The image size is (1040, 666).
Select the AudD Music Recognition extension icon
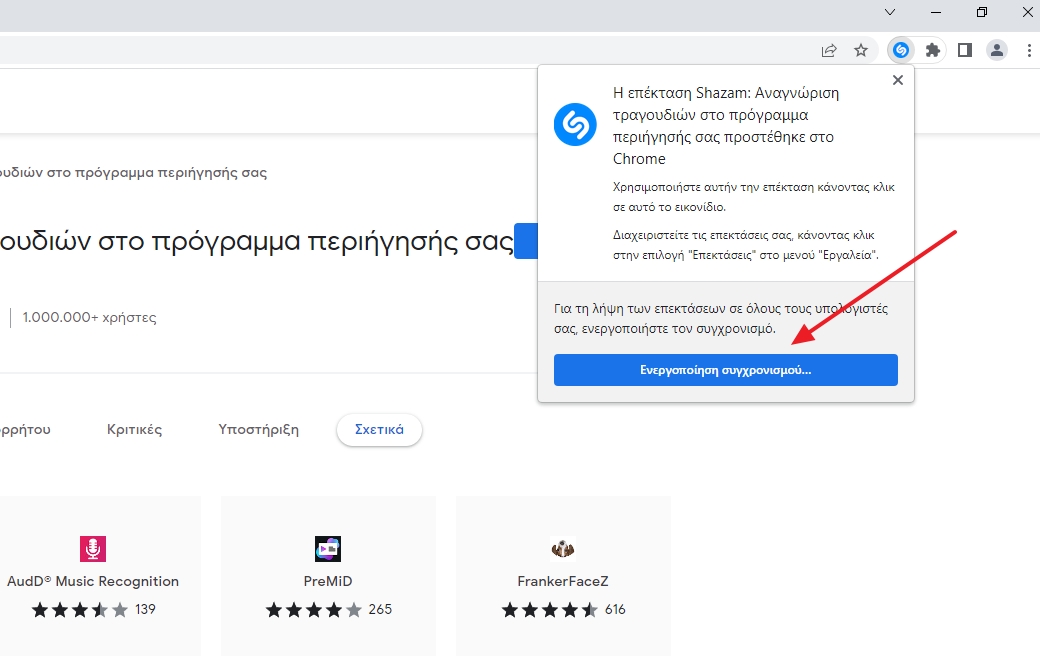pos(93,548)
